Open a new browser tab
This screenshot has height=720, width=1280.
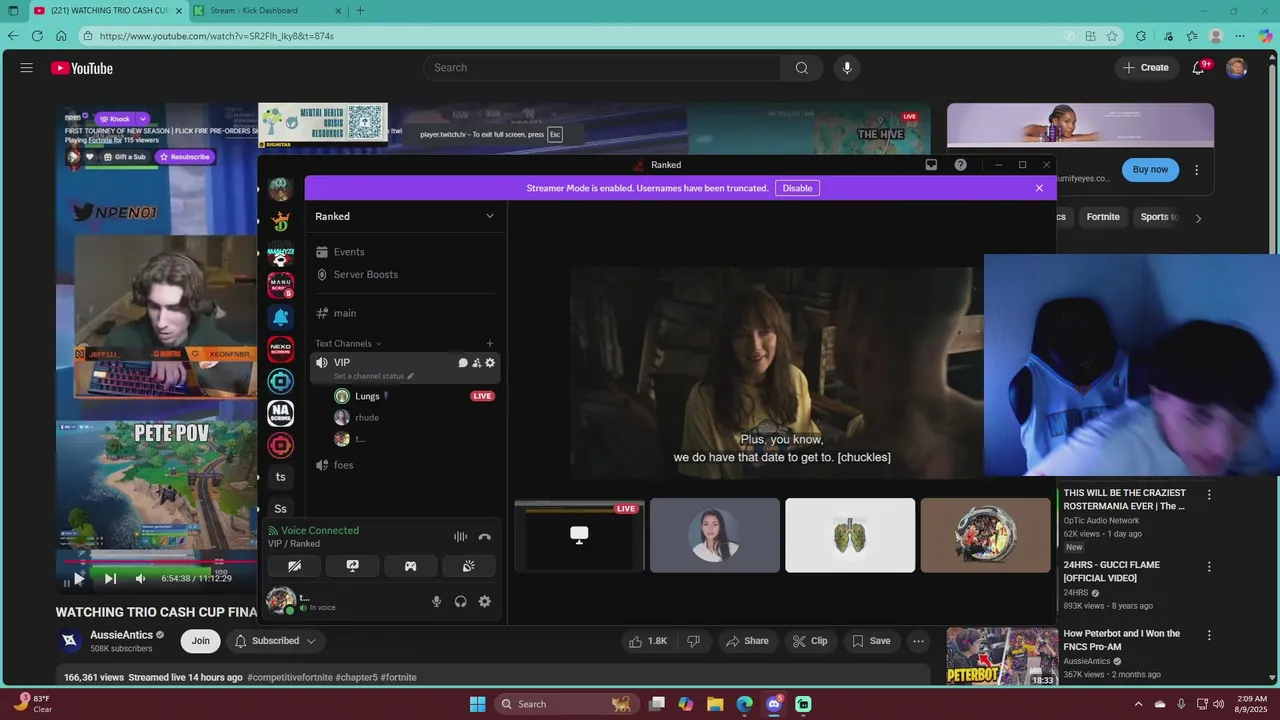(360, 11)
